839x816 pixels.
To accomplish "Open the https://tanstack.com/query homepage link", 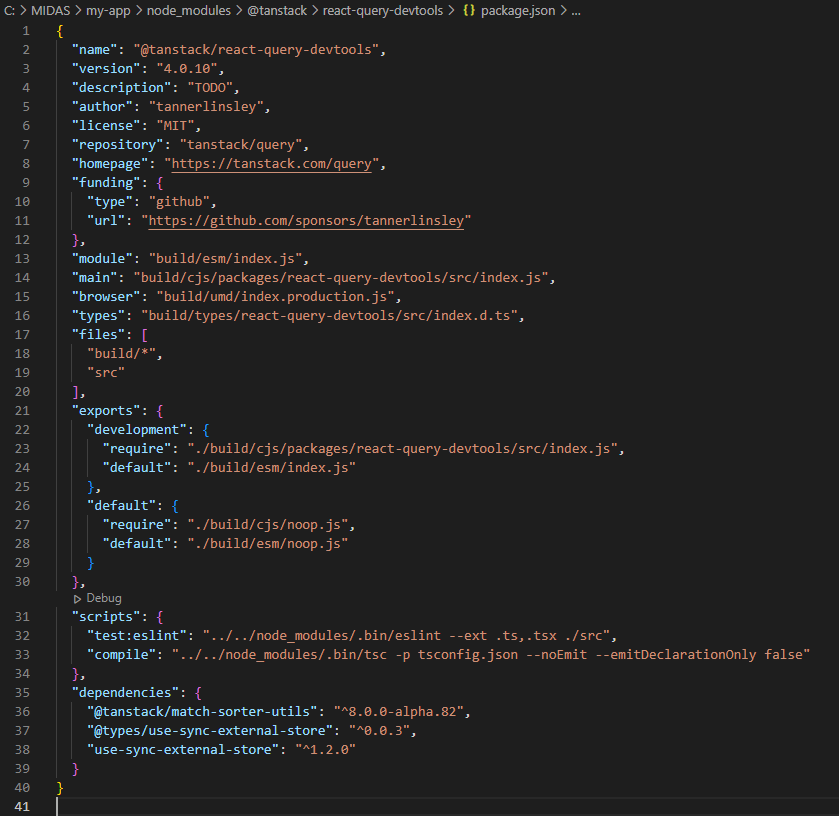I will pos(271,164).
